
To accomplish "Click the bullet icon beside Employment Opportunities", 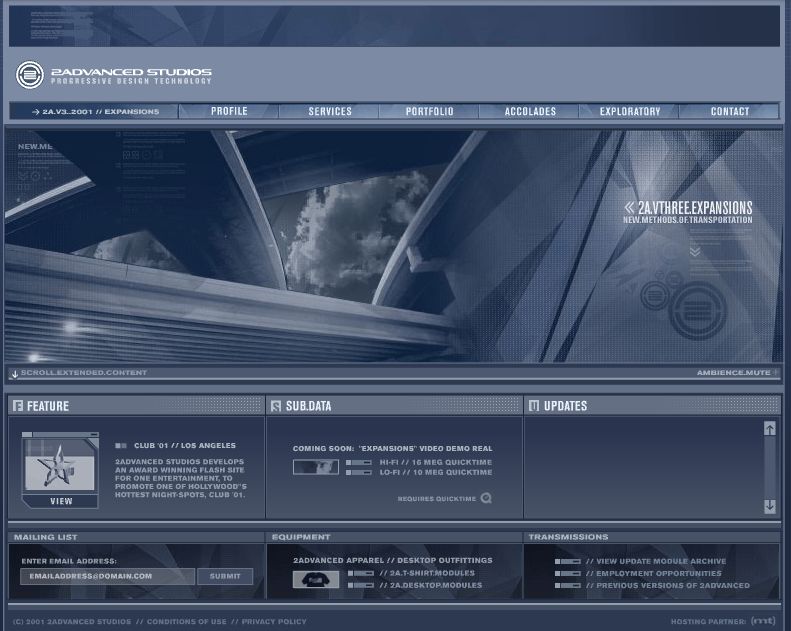I will tap(568, 573).
